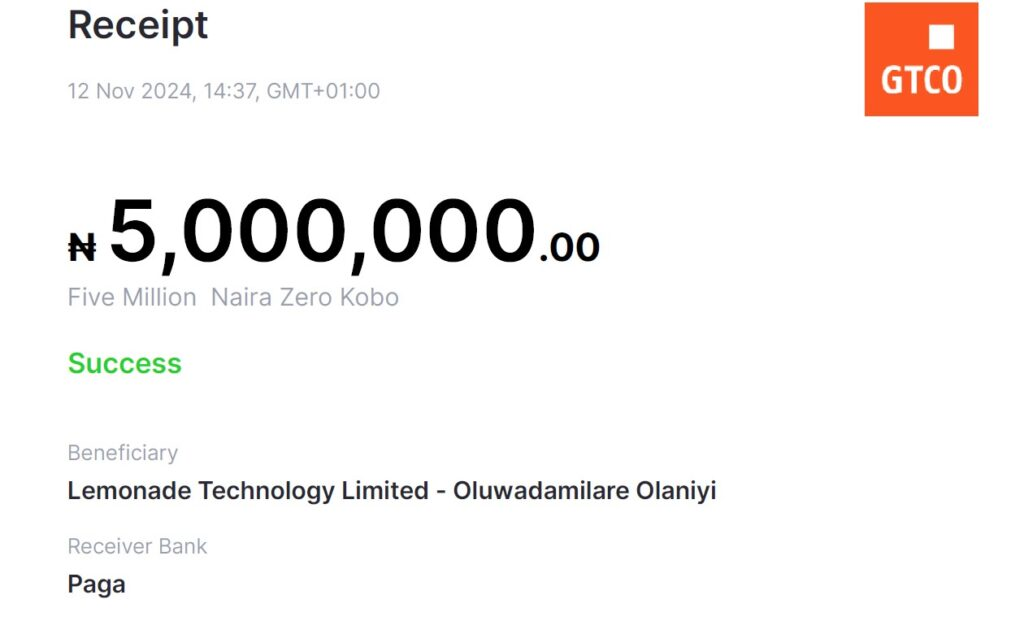Click the Oluwadamilare Olaniyi name
The height and width of the screenshot is (621, 1024).
(x=585, y=491)
